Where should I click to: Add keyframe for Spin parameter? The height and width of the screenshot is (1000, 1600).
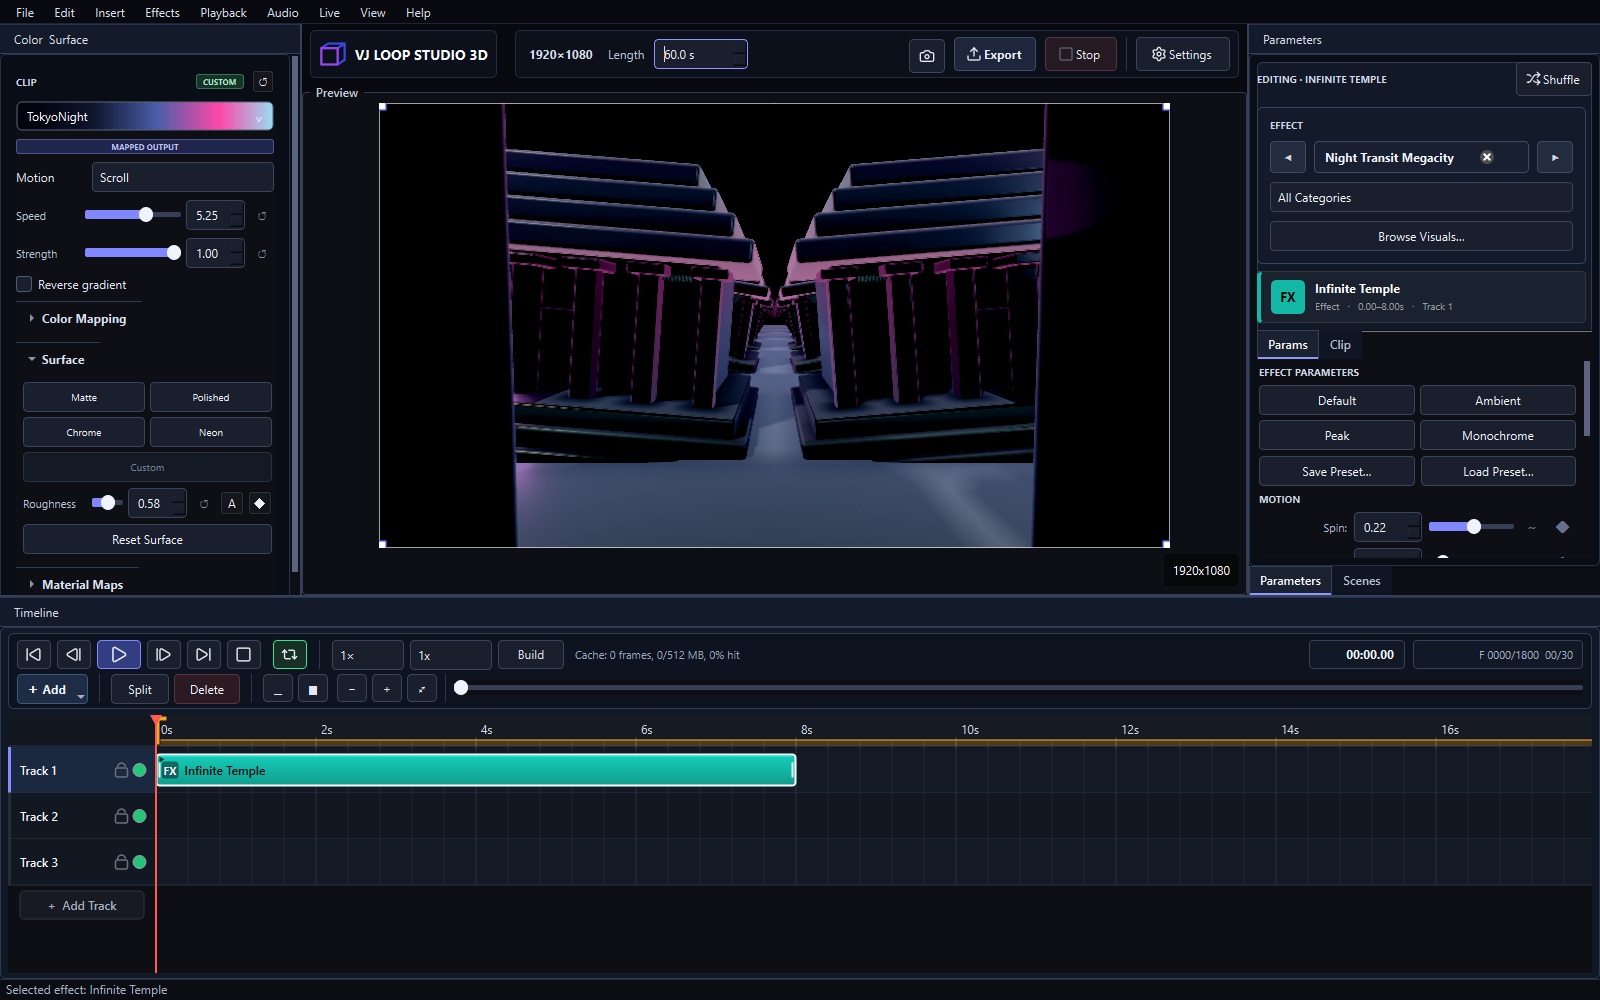[1562, 527]
